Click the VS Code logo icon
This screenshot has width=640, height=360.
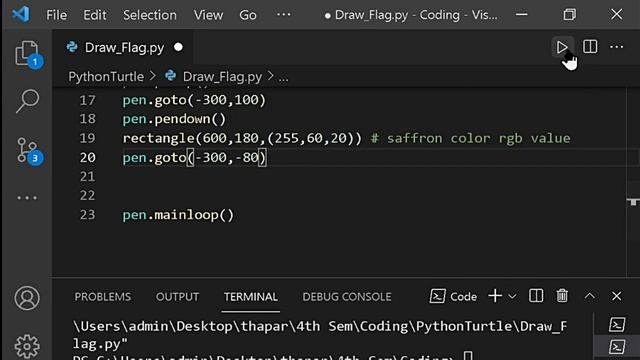point(20,15)
